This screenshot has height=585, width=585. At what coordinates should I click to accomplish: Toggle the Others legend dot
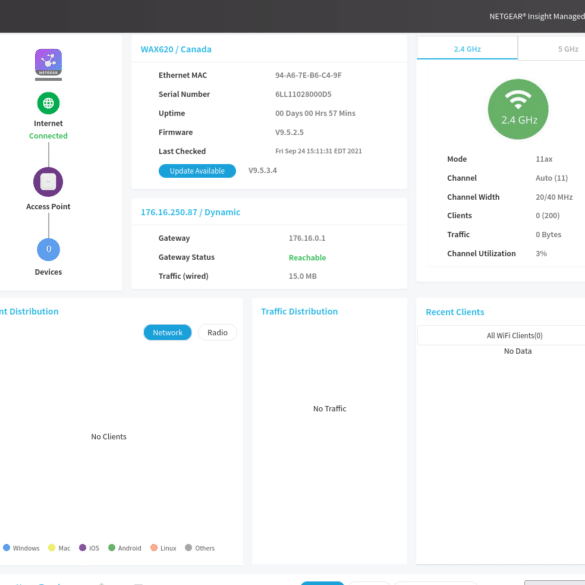pos(188,547)
